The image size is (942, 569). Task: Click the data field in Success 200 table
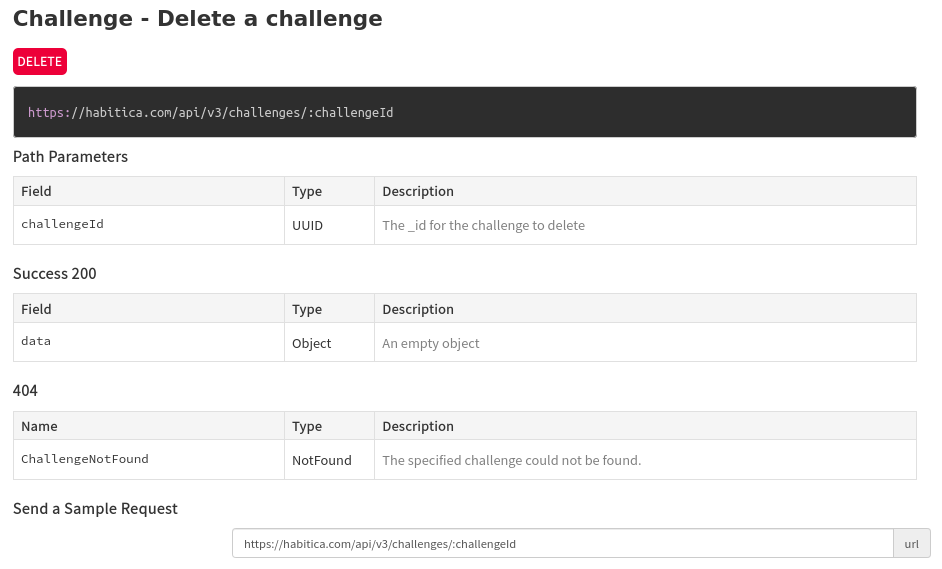36,341
